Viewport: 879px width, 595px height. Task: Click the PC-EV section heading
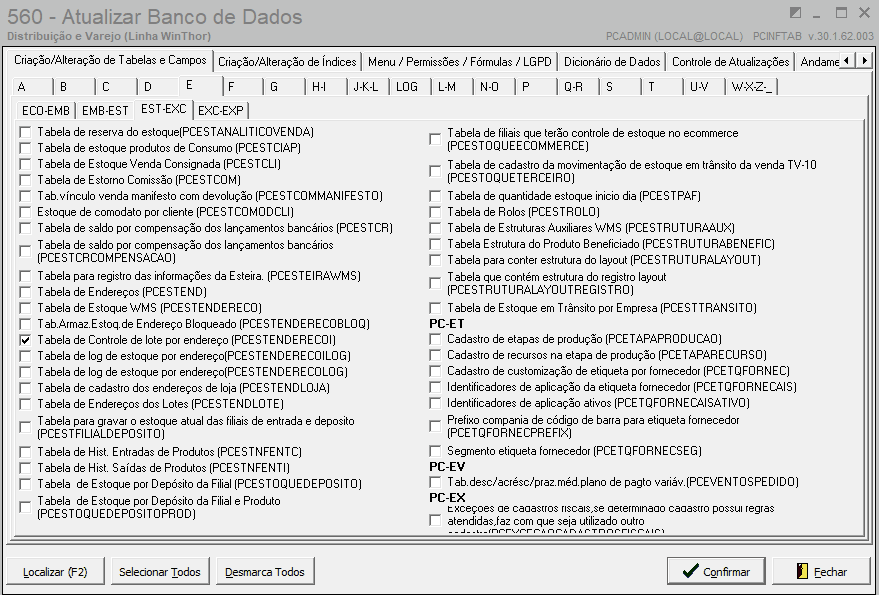pos(447,467)
